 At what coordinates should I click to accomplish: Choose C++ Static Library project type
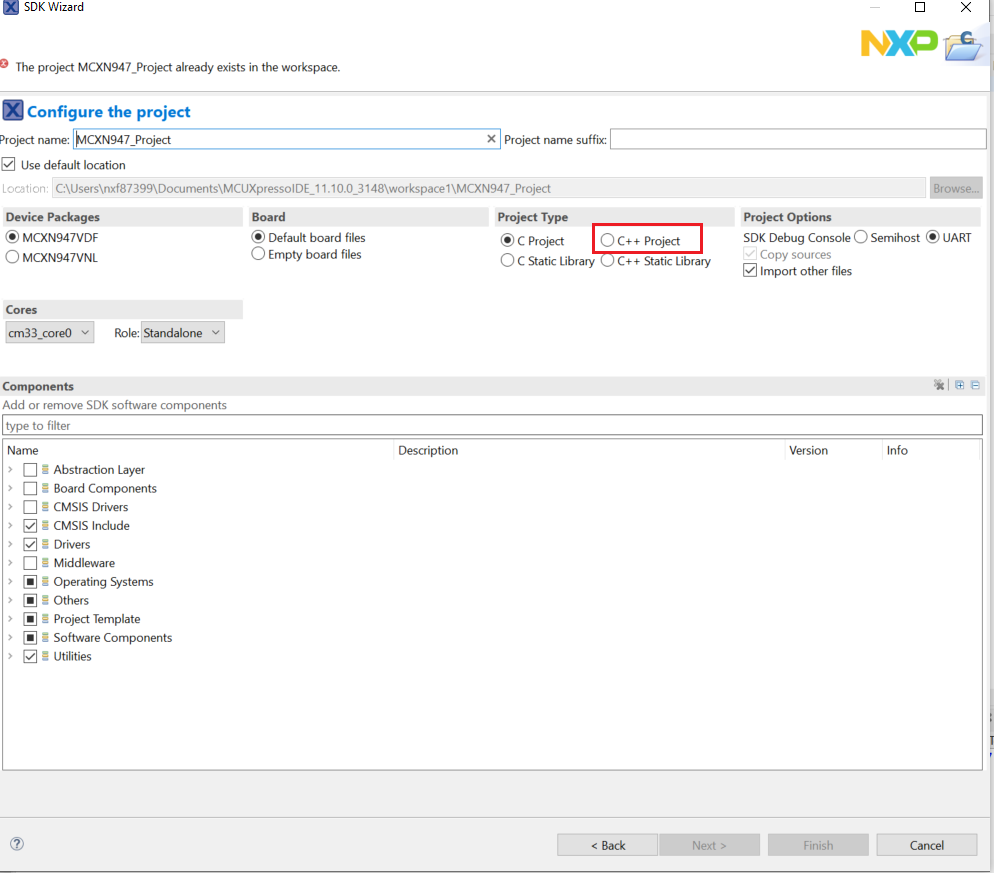pyautogui.click(x=607, y=261)
